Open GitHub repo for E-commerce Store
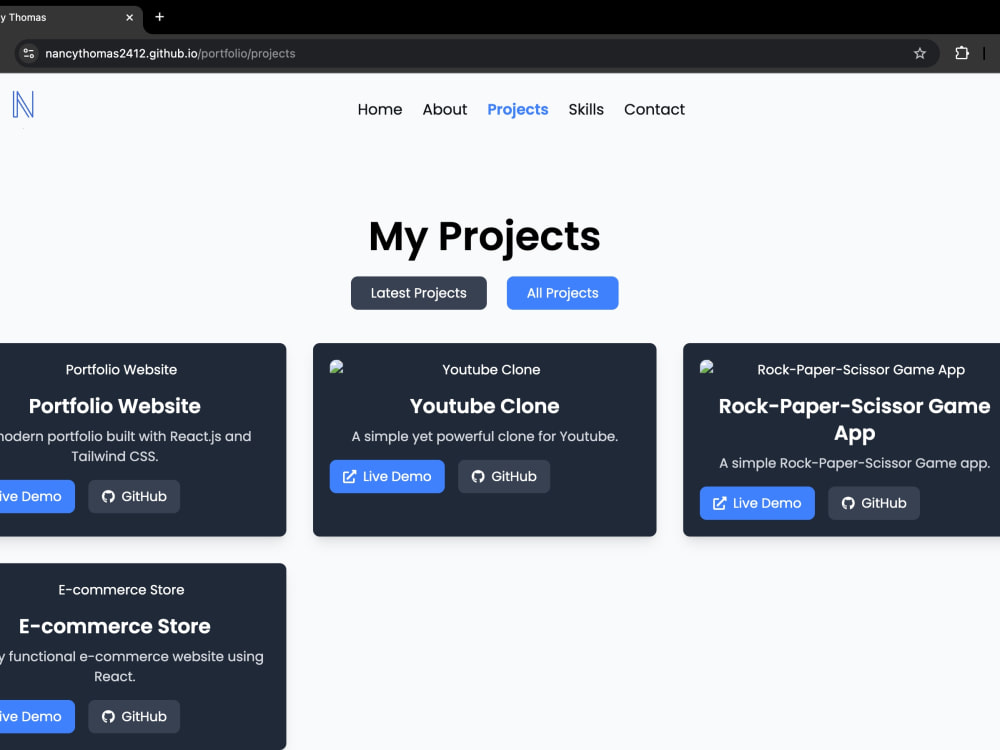This screenshot has height=750, width=1000. click(134, 717)
